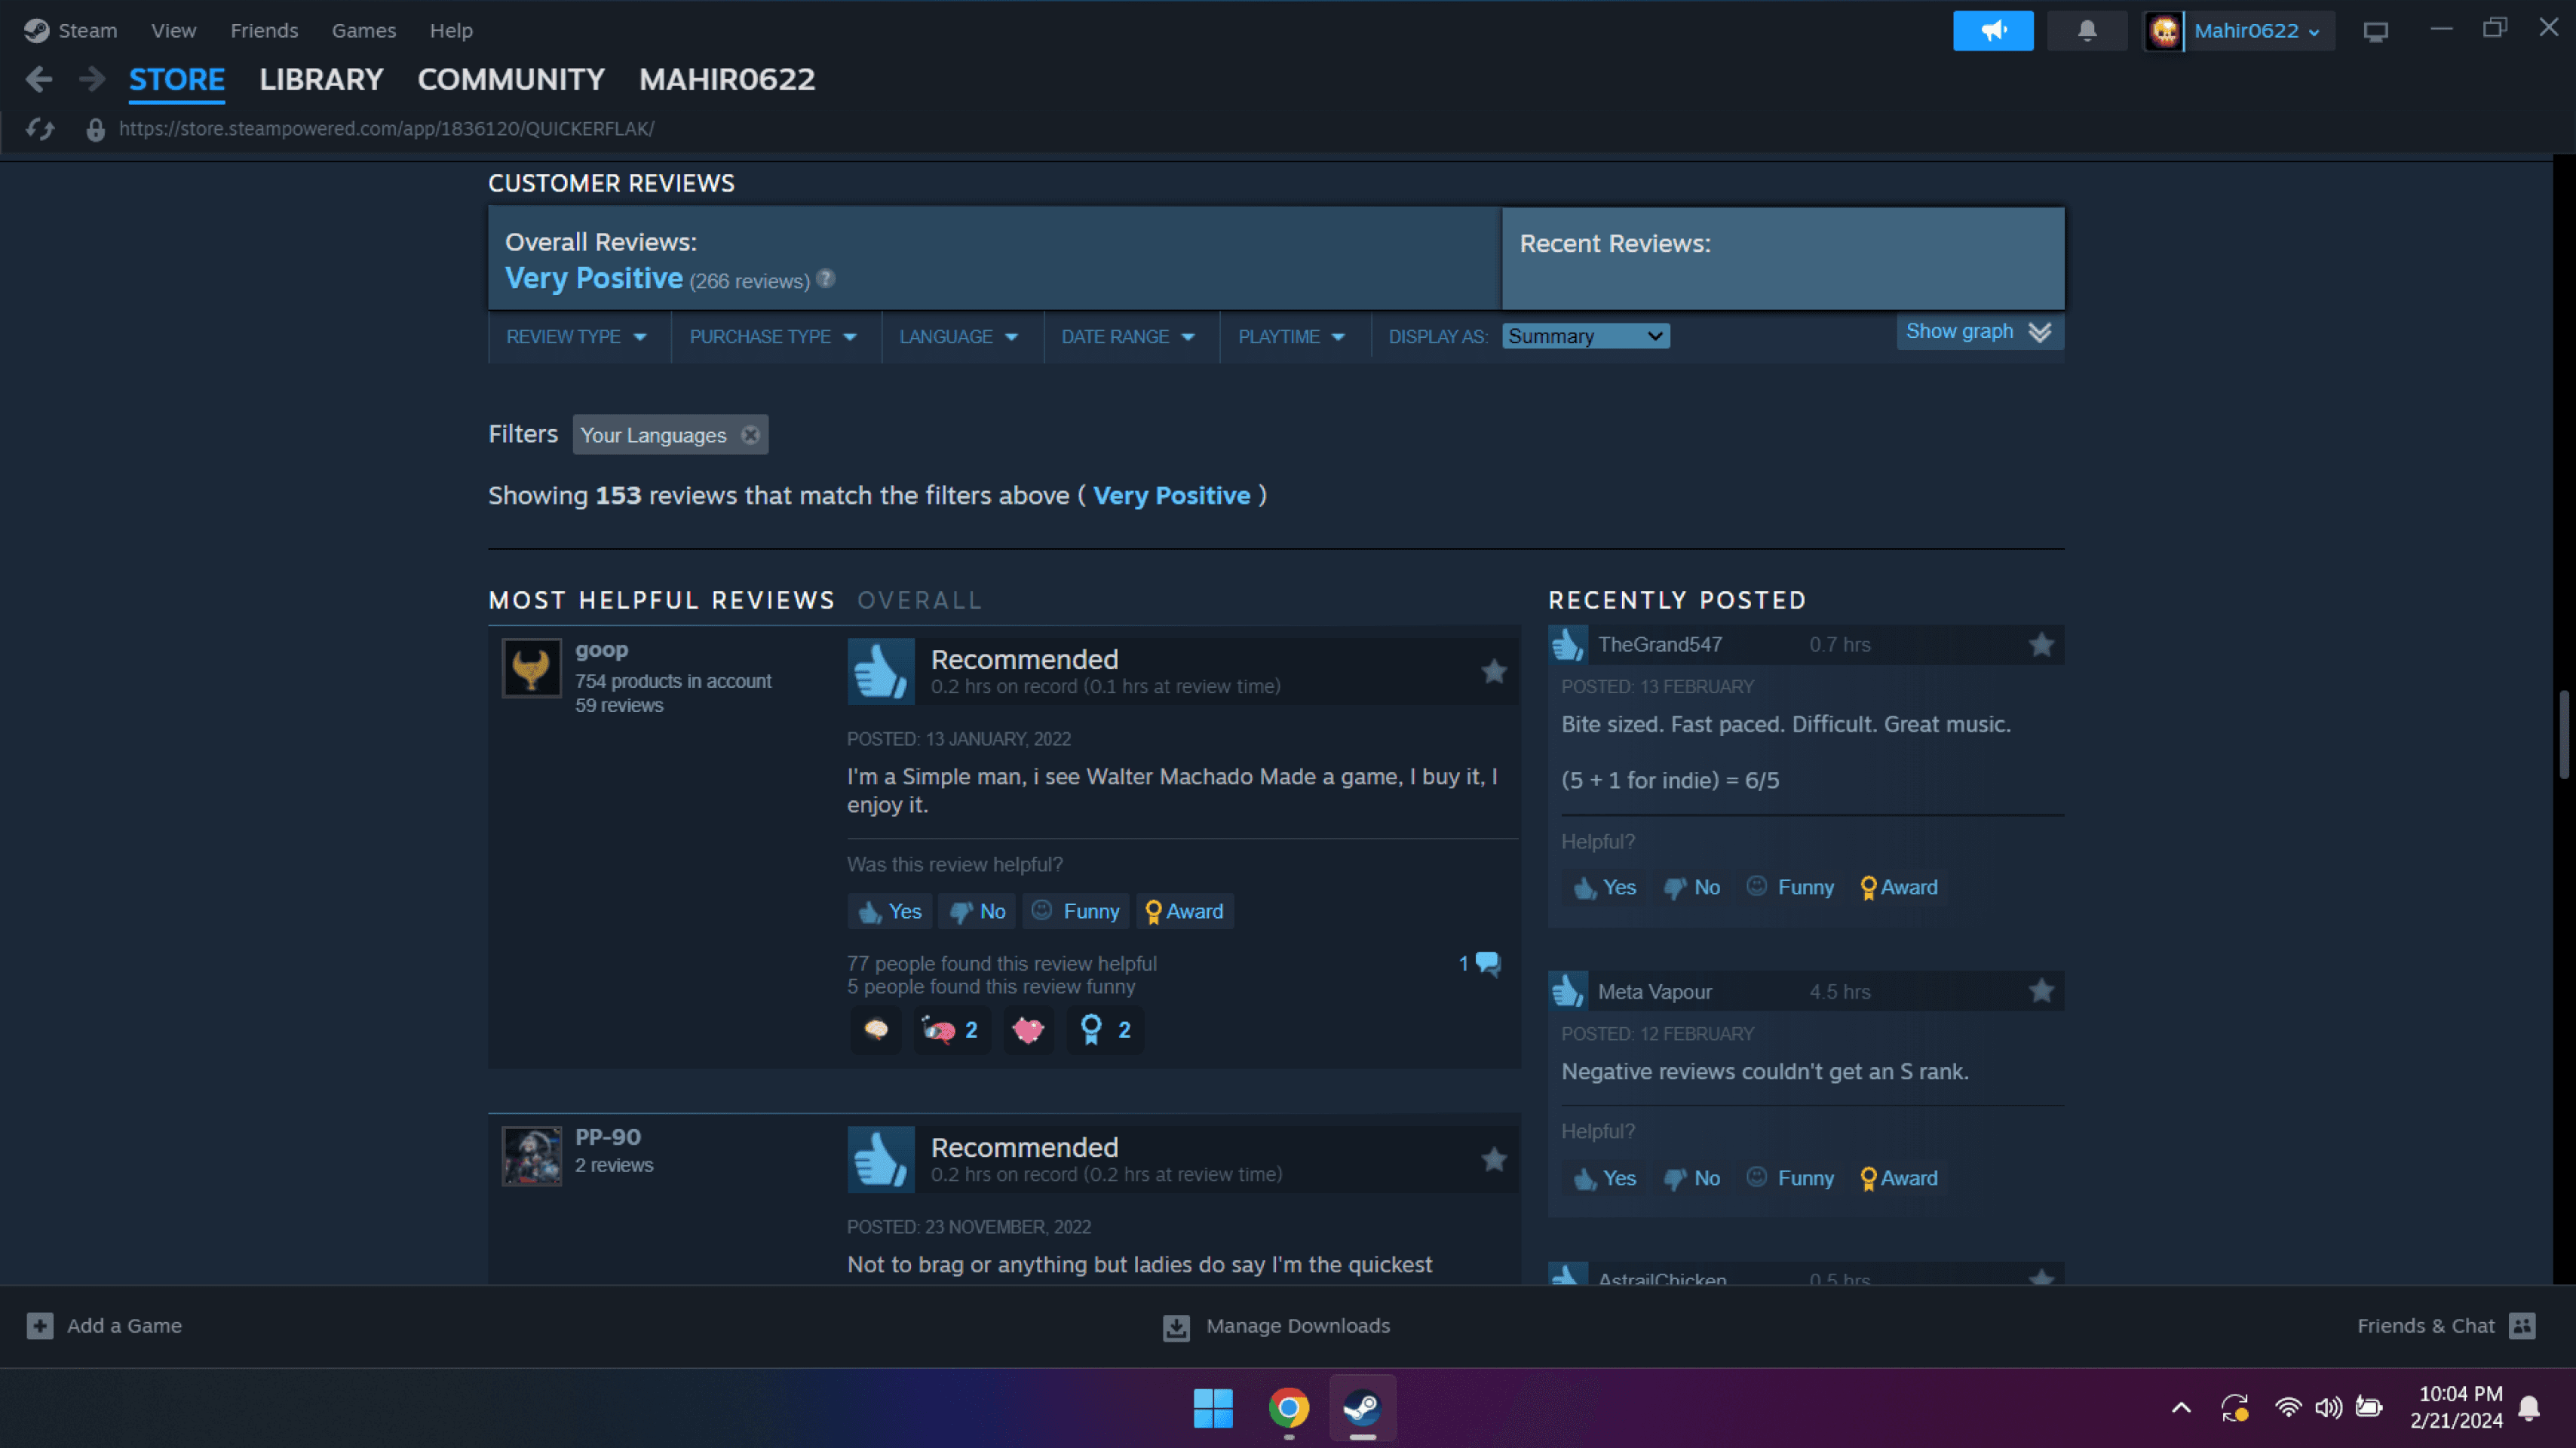Reload the store page
Screen dimensions: 2576x1448
40,129
